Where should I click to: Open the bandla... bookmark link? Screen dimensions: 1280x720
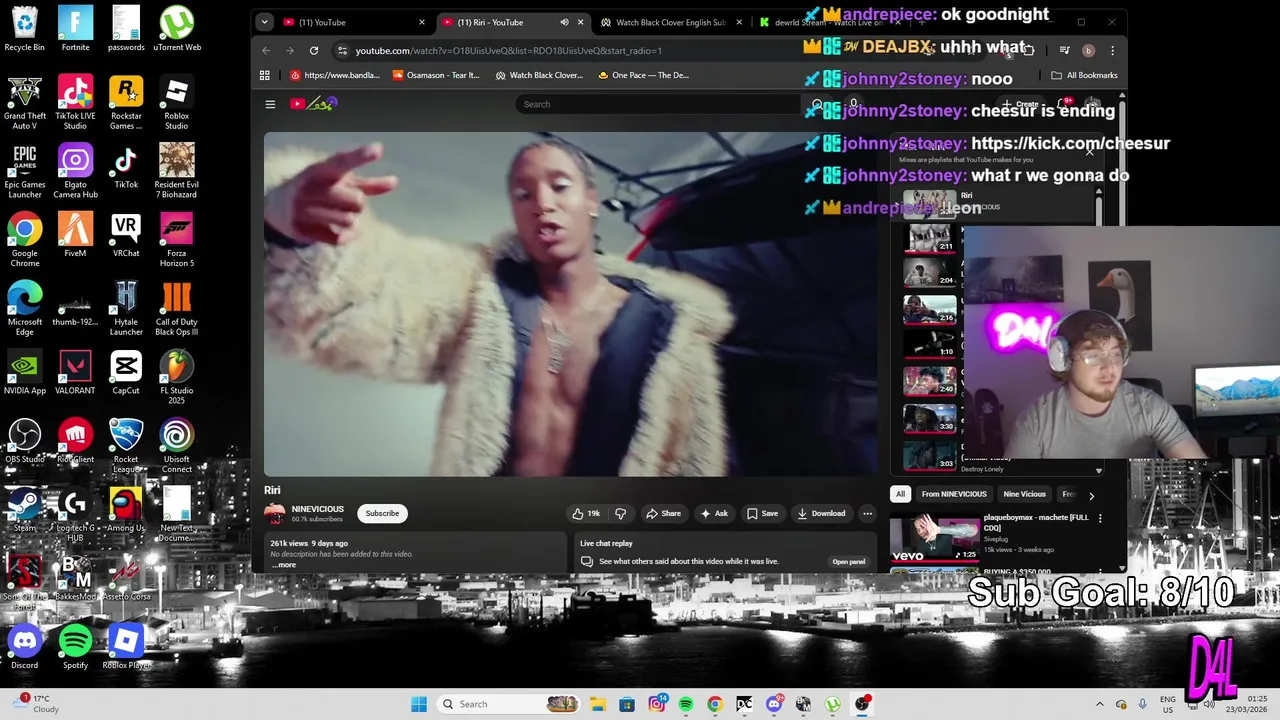click(x=335, y=75)
